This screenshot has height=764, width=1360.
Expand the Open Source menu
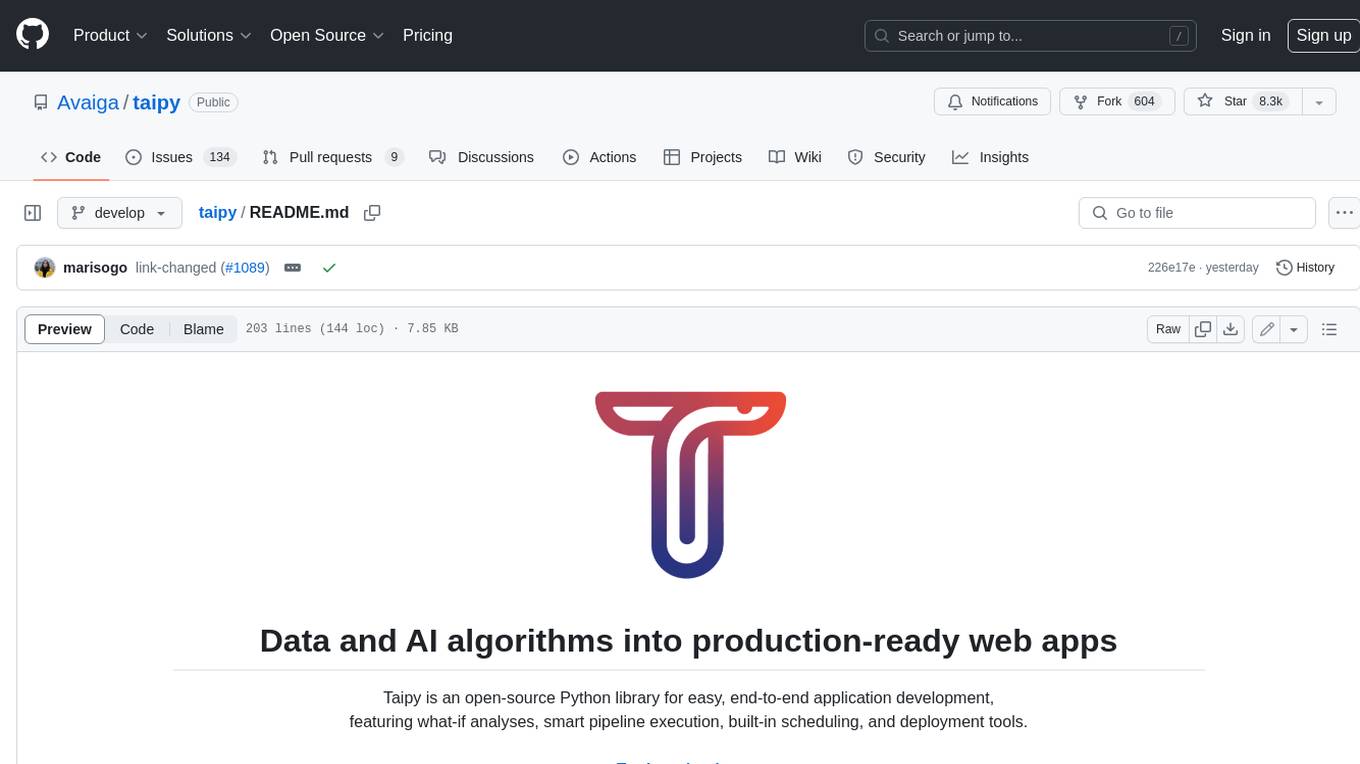point(327,35)
